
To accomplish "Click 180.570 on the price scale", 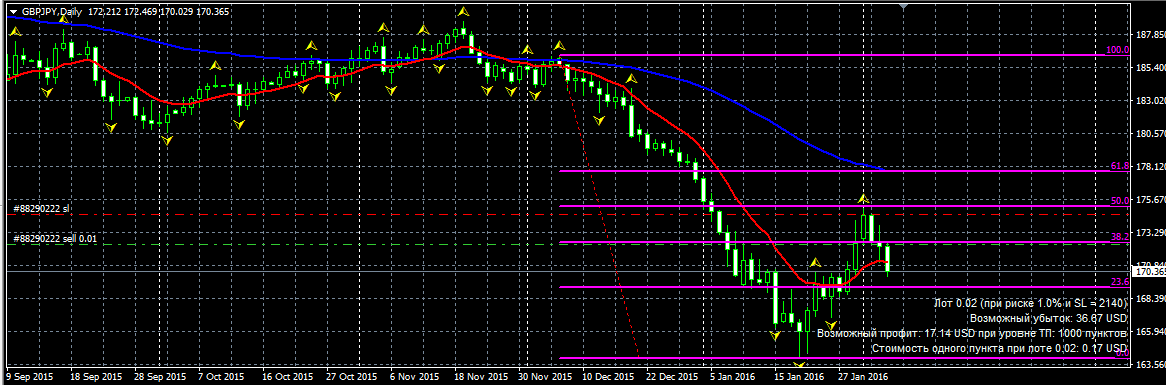I will tap(1150, 134).
